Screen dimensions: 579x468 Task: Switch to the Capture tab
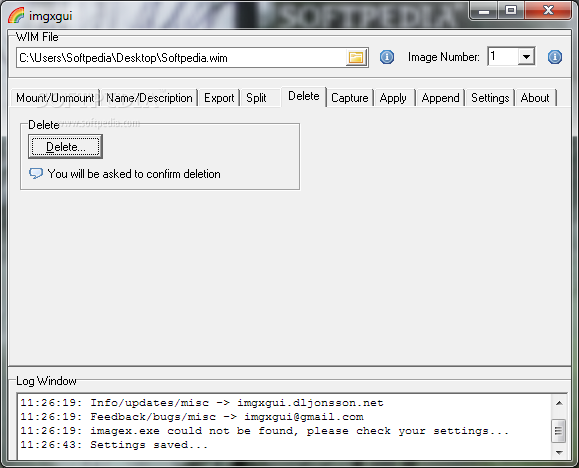point(350,98)
